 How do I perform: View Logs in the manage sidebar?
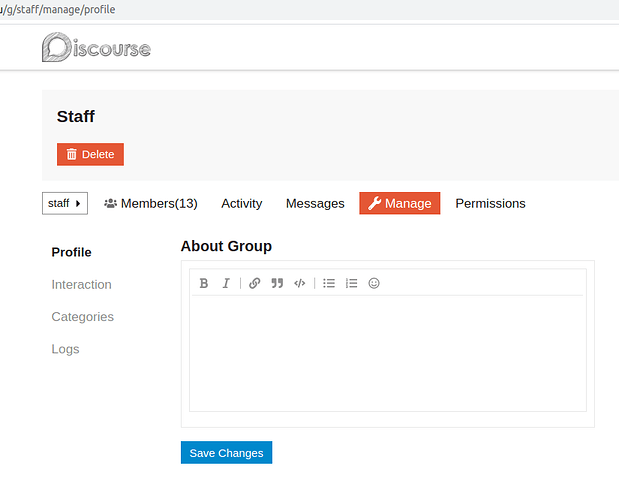65,349
